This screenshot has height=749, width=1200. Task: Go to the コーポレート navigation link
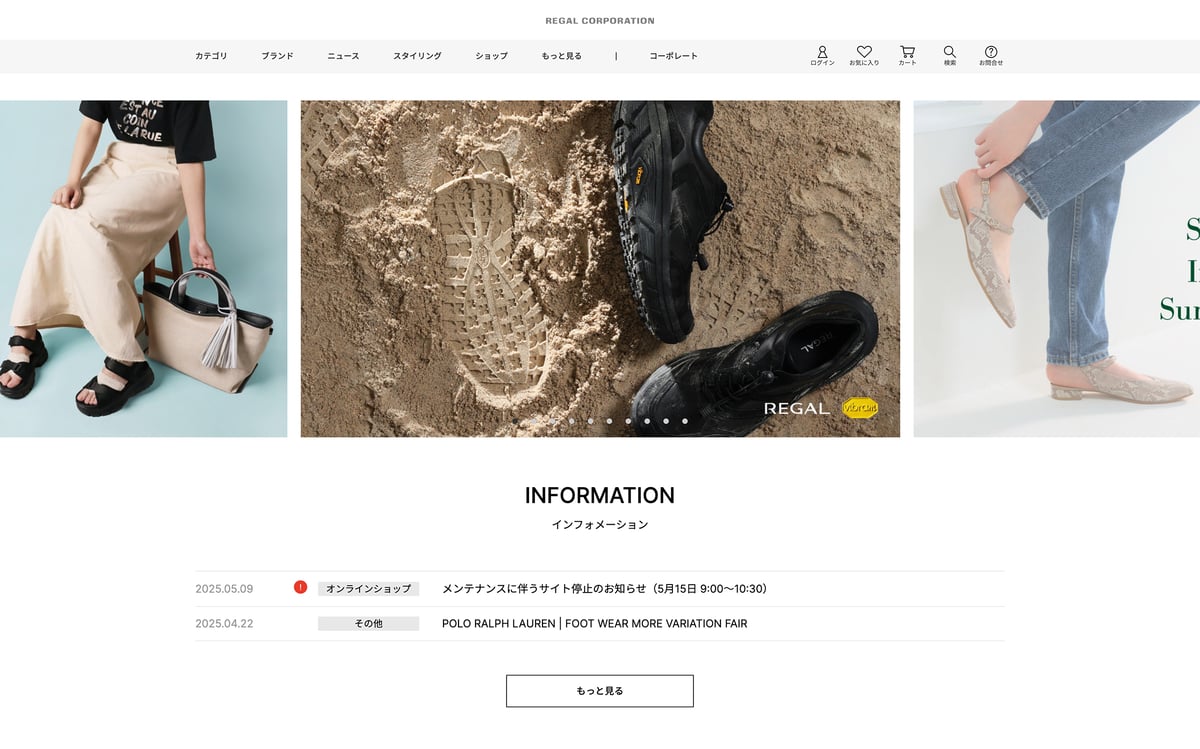(674, 56)
